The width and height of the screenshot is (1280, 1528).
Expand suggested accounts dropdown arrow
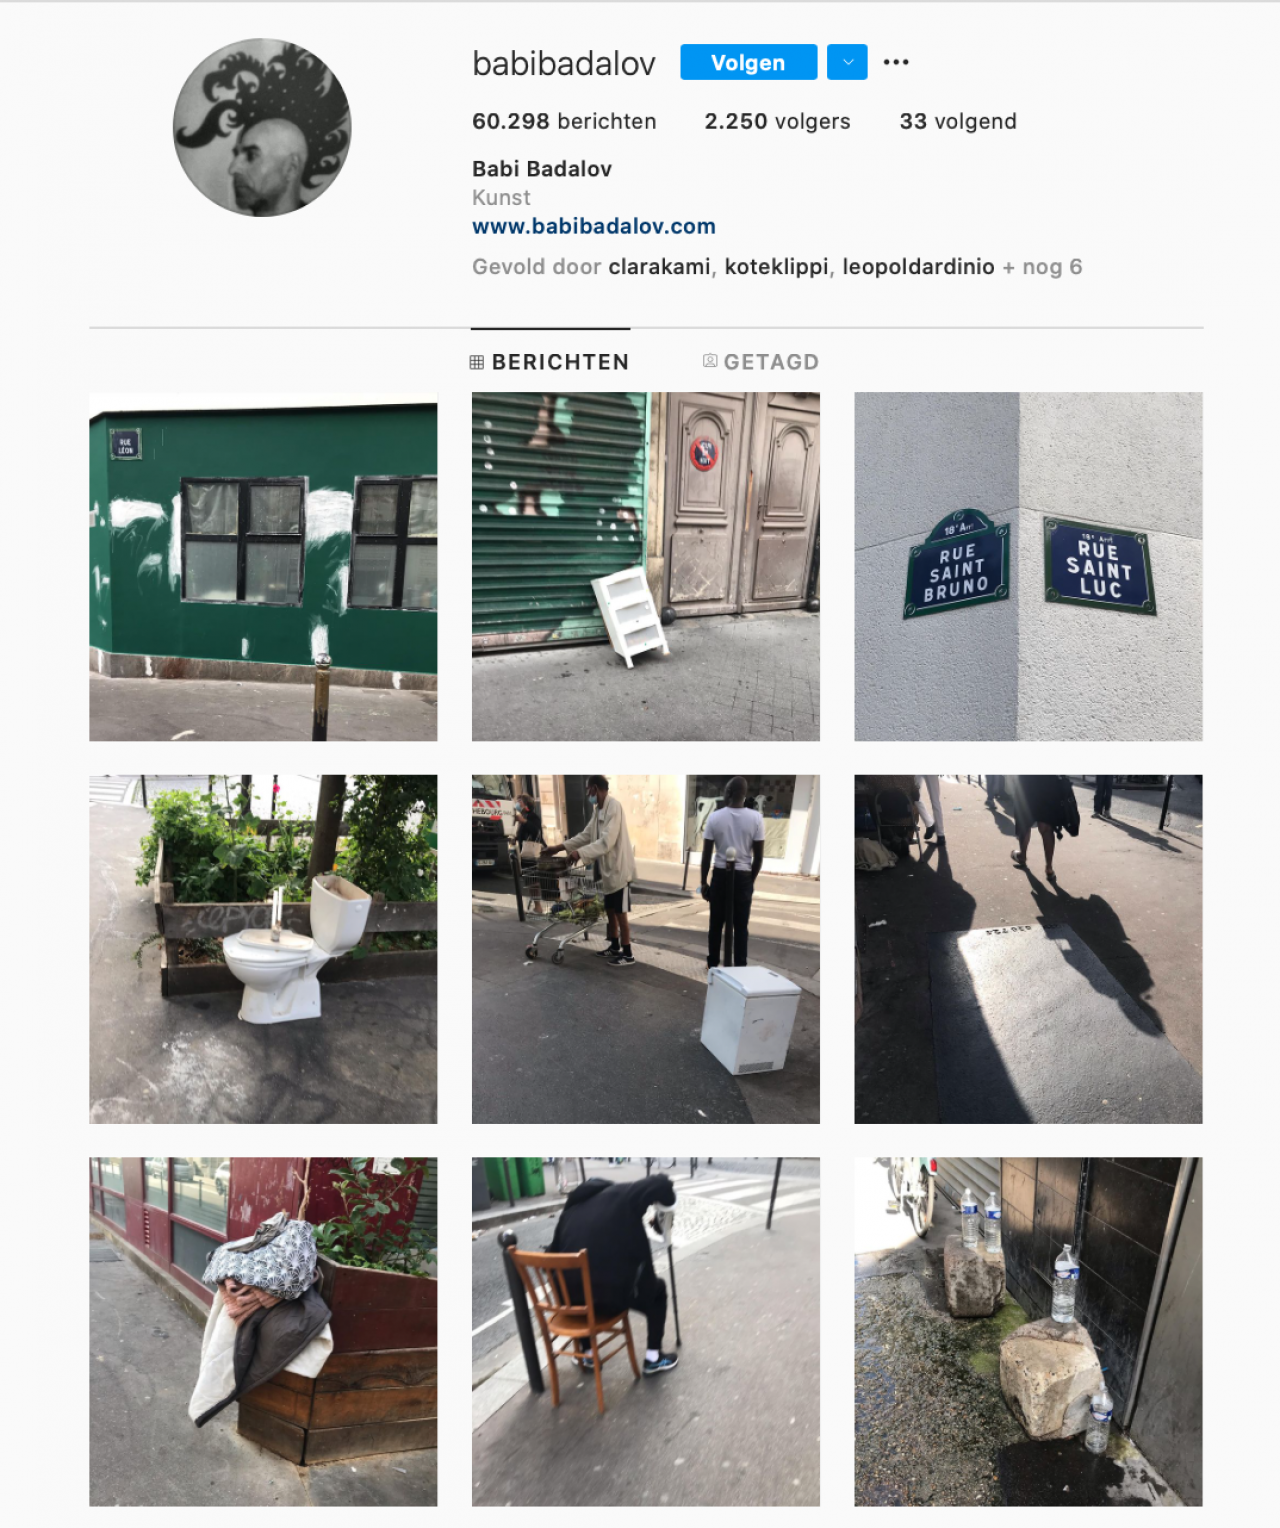point(847,62)
